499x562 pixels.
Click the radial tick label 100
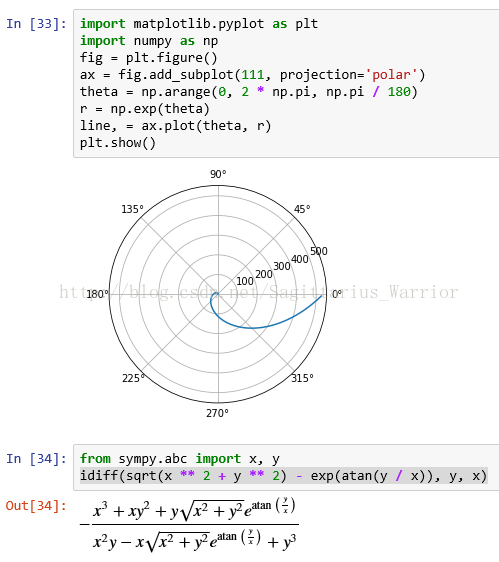(245, 281)
